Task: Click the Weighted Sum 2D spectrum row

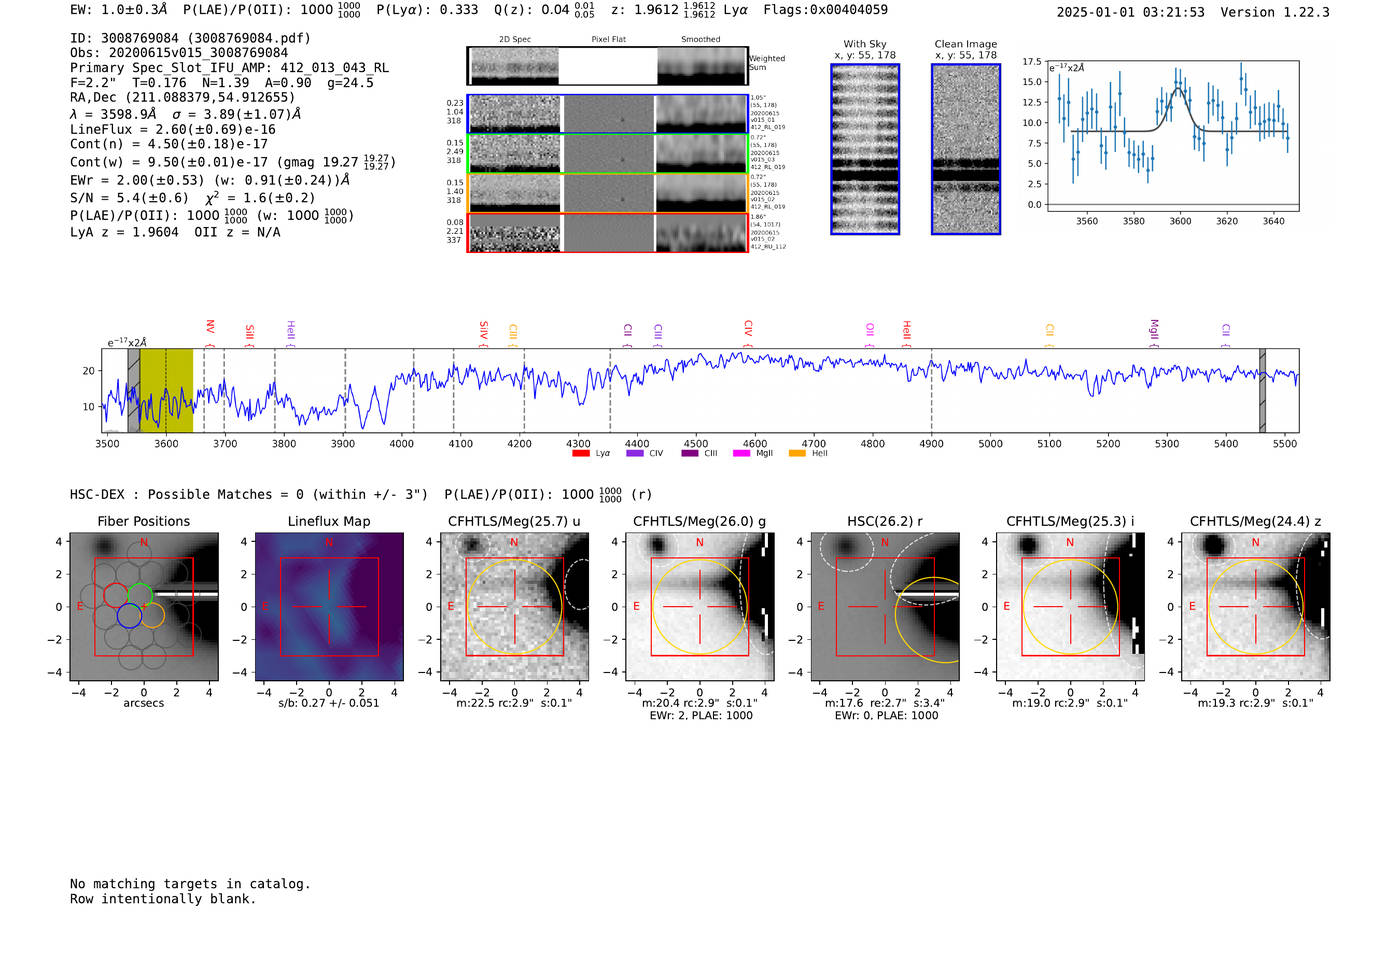Action: [608, 66]
